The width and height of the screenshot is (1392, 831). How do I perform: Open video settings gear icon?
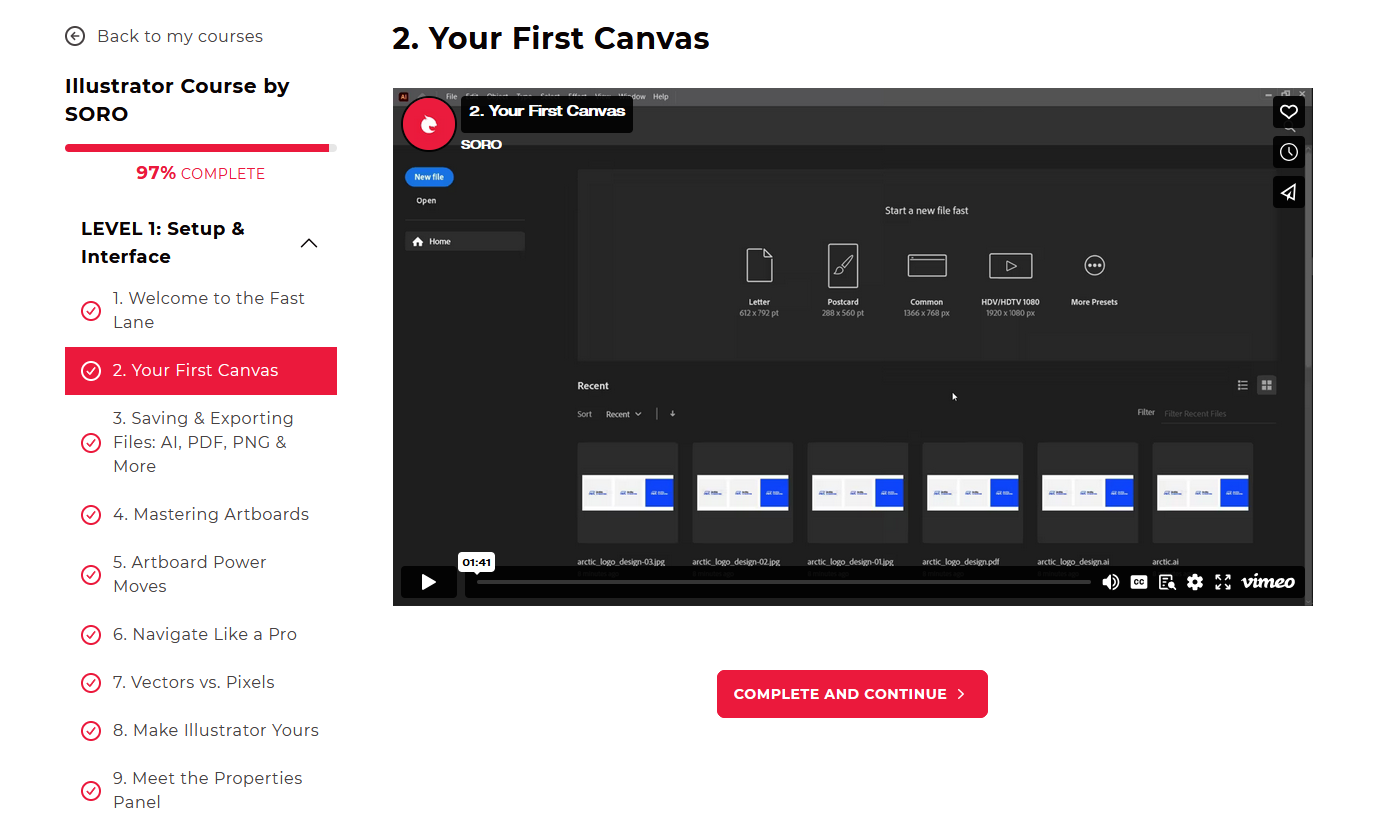[1194, 582]
